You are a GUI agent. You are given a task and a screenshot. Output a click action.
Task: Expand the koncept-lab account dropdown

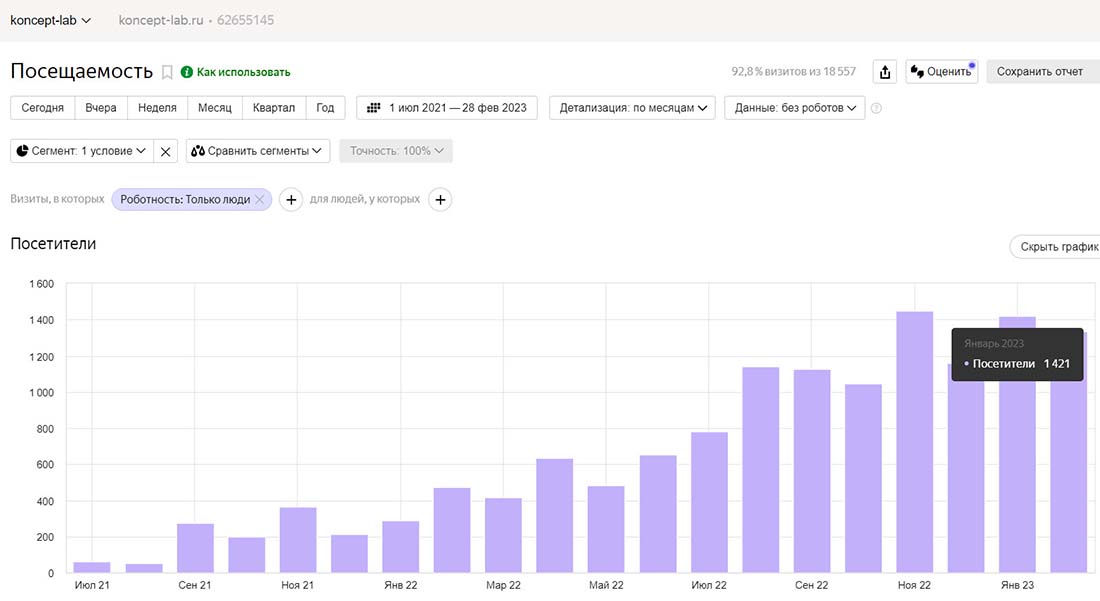pyautogui.click(x=50, y=20)
